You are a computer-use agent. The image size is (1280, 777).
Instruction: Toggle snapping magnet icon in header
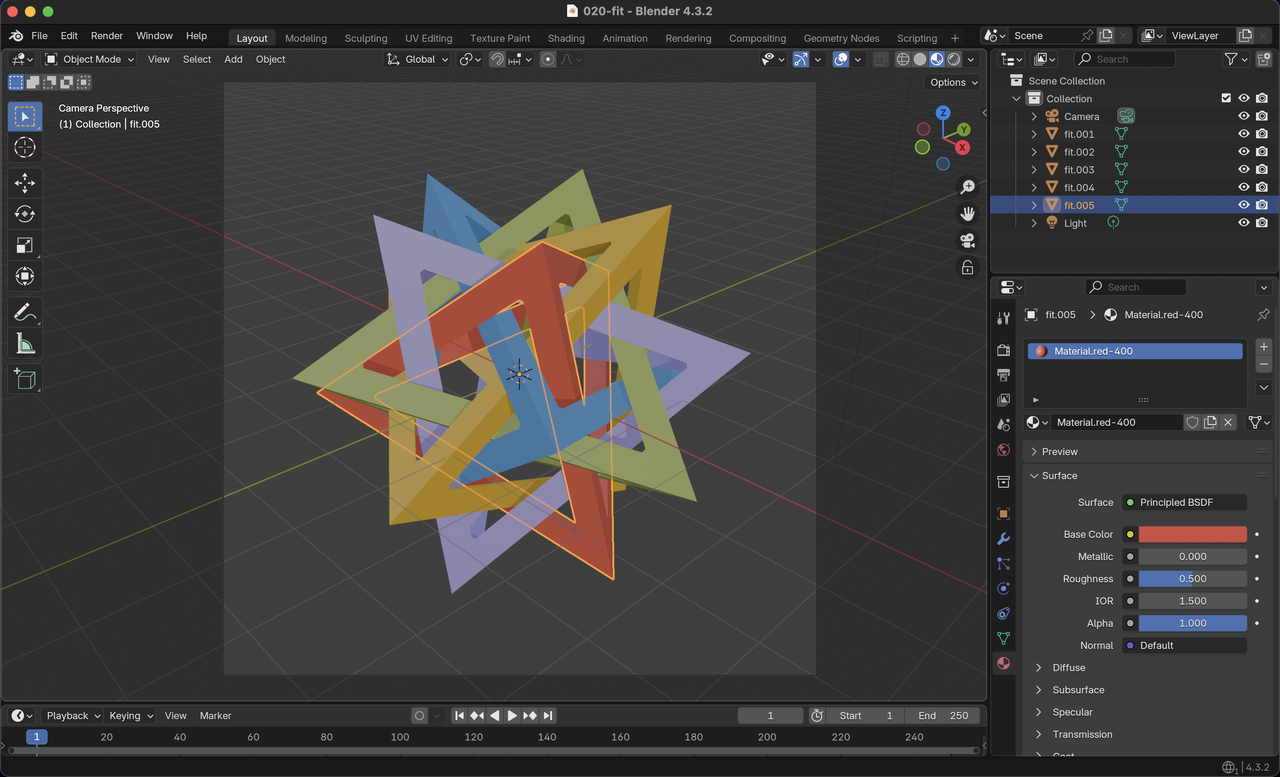click(x=497, y=59)
